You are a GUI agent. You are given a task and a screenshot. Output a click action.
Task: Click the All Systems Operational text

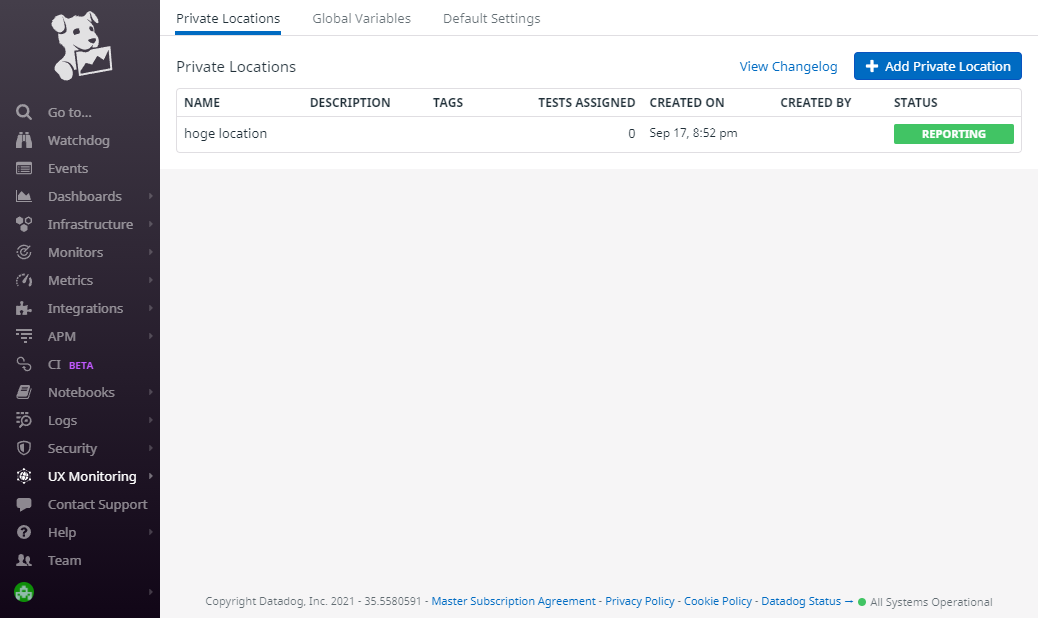pyautogui.click(x=931, y=602)
